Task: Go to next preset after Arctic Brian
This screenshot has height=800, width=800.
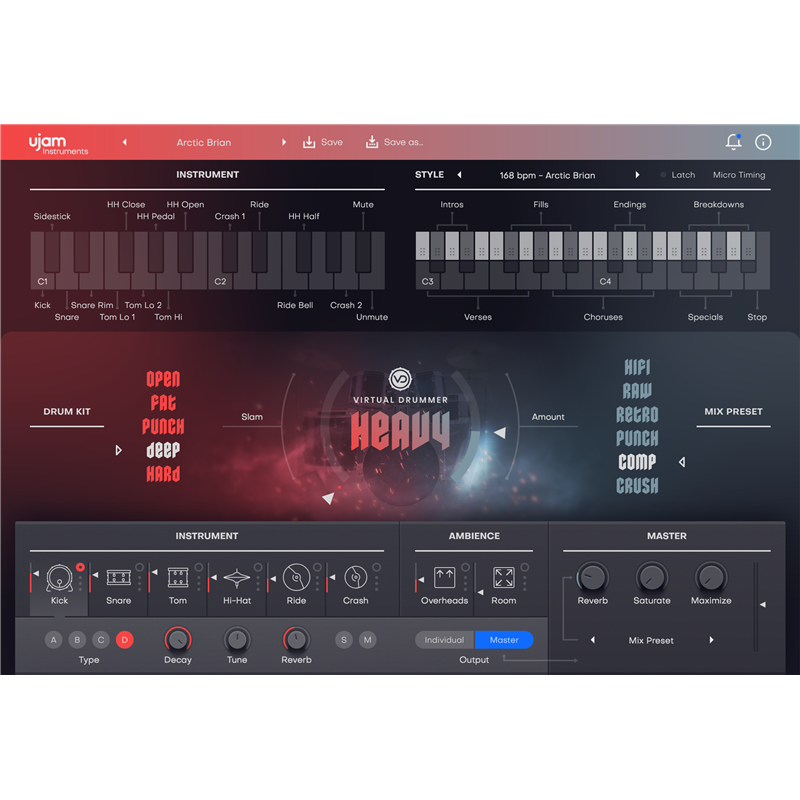Action: (x=284, y=142)
